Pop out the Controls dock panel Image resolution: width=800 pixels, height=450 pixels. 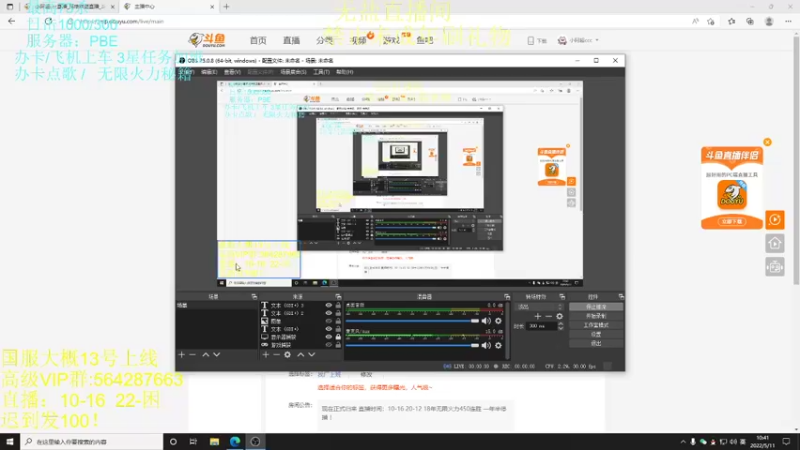coord(621,296)
